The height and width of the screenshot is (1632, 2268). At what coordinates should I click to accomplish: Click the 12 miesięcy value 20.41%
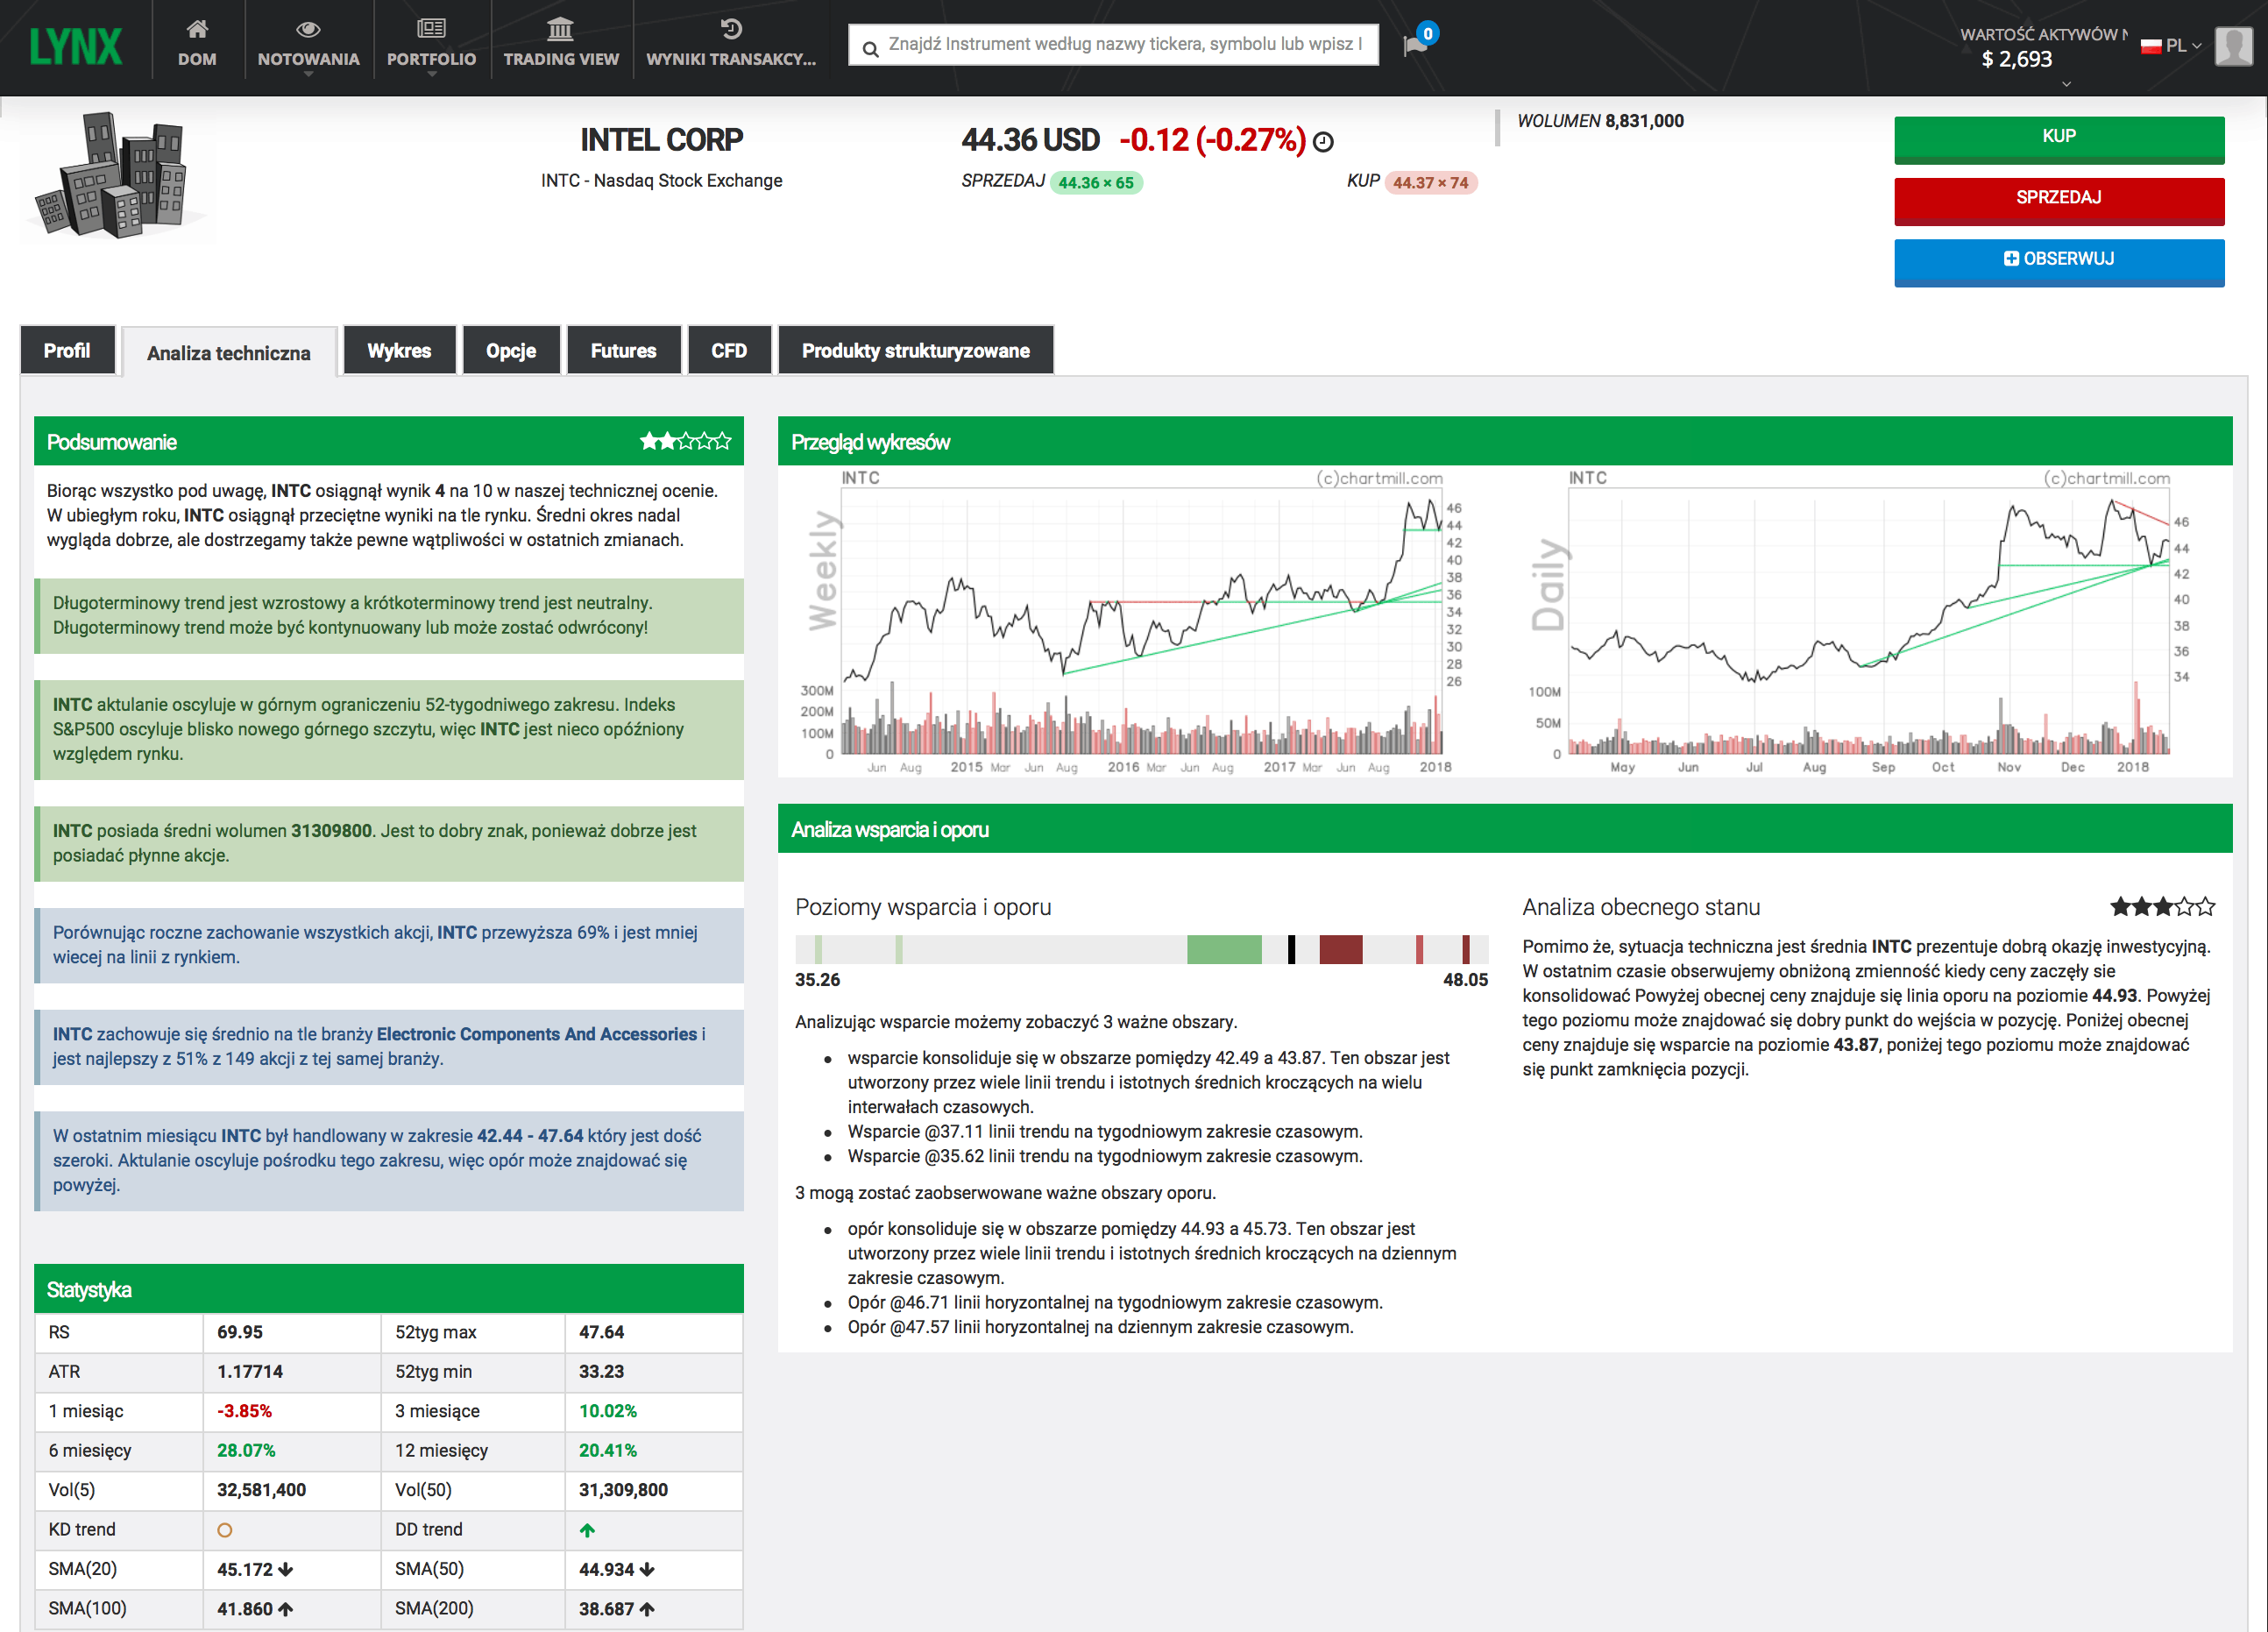coord(608,1451)
